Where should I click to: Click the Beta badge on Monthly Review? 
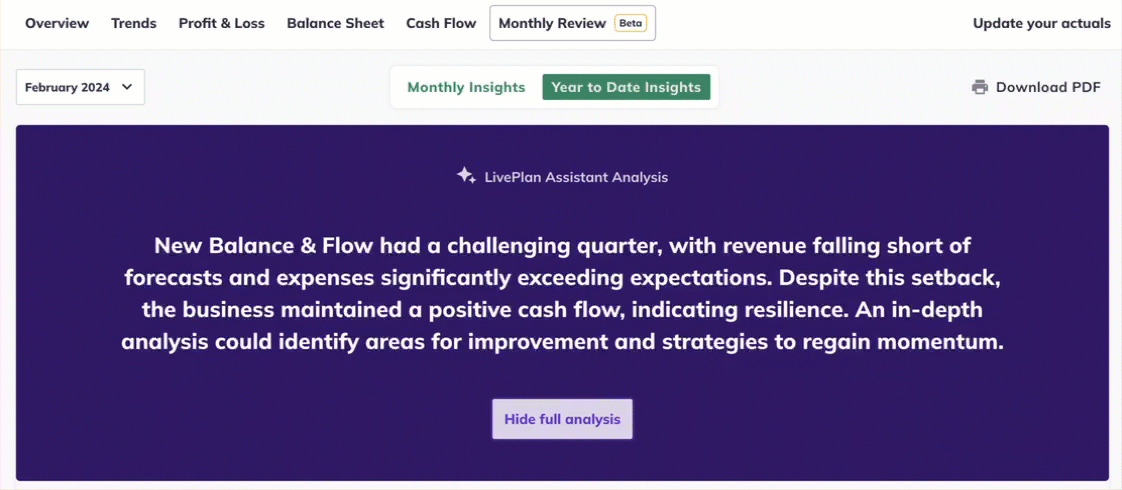(x=630, y=23)
